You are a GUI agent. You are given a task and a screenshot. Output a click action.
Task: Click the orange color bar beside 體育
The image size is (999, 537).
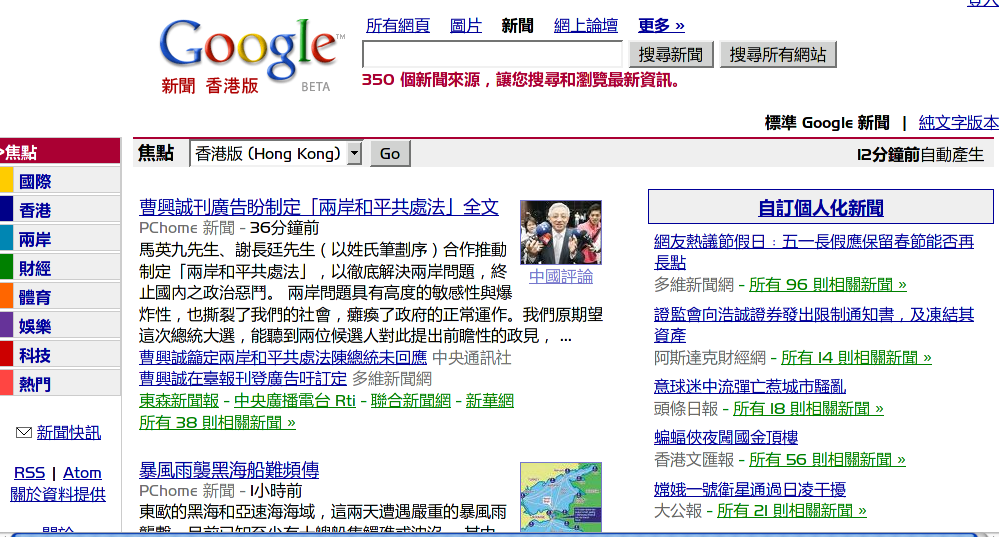[6, 296]
